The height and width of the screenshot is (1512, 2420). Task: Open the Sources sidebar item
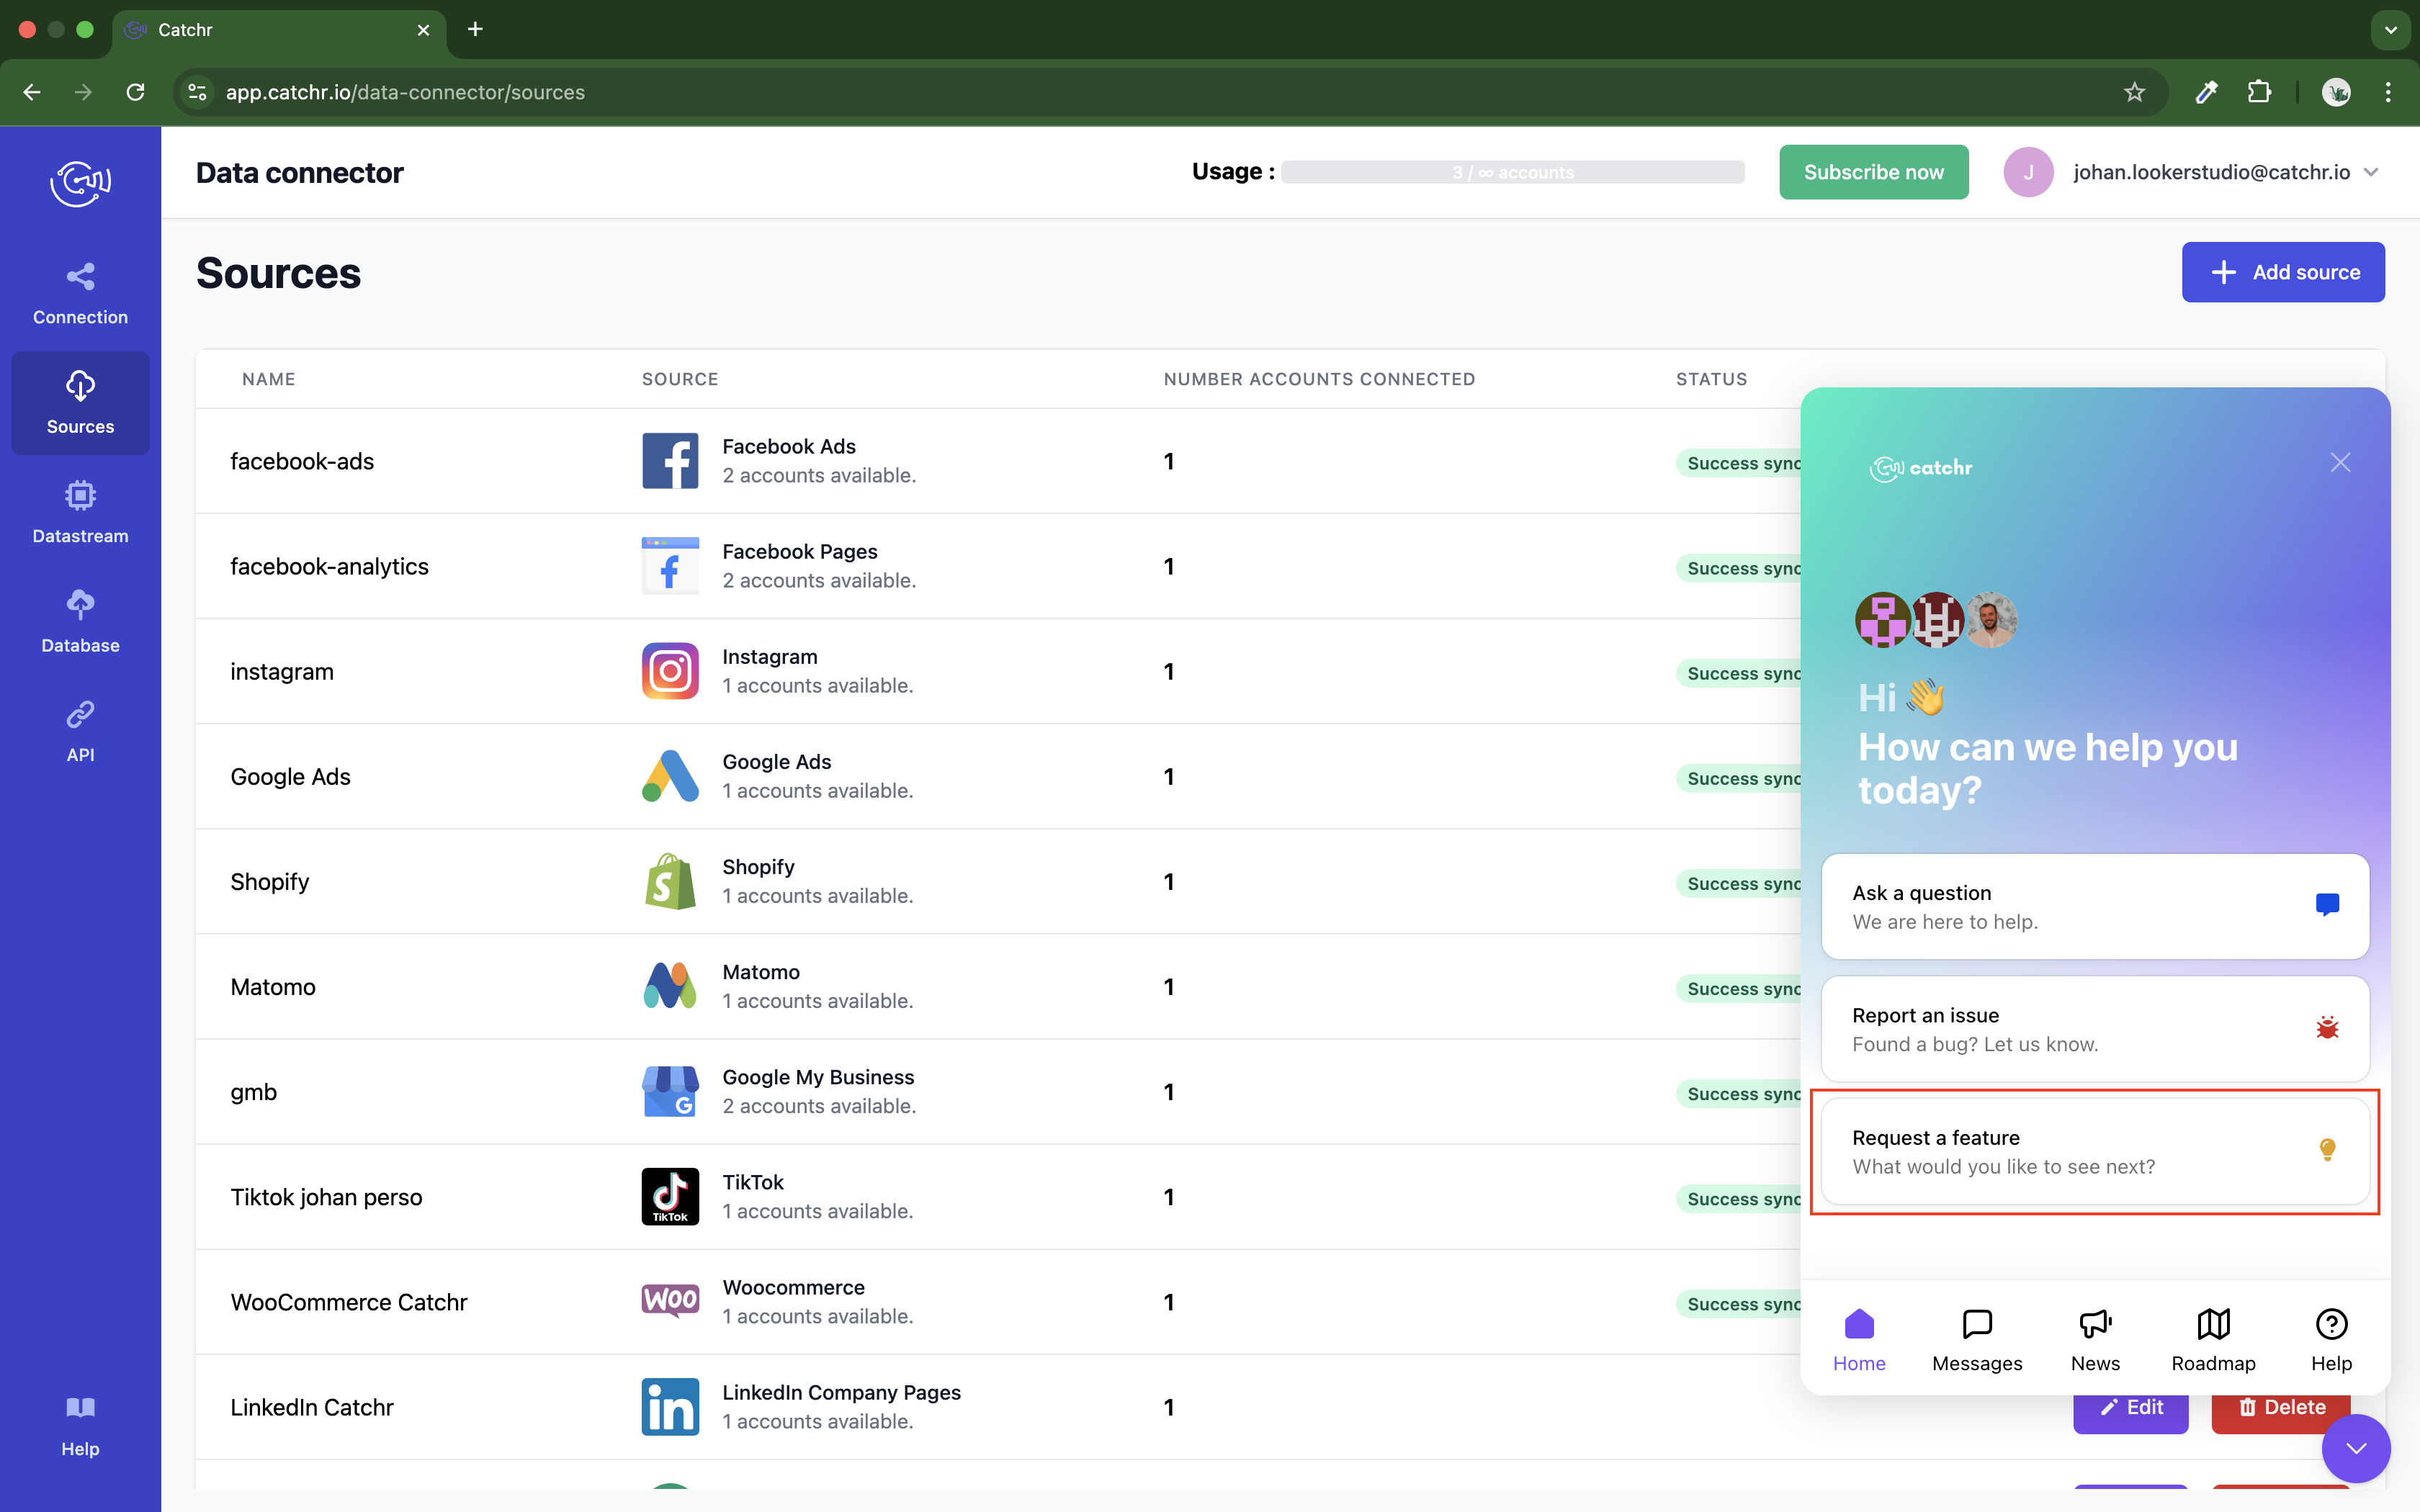point(80,403)
